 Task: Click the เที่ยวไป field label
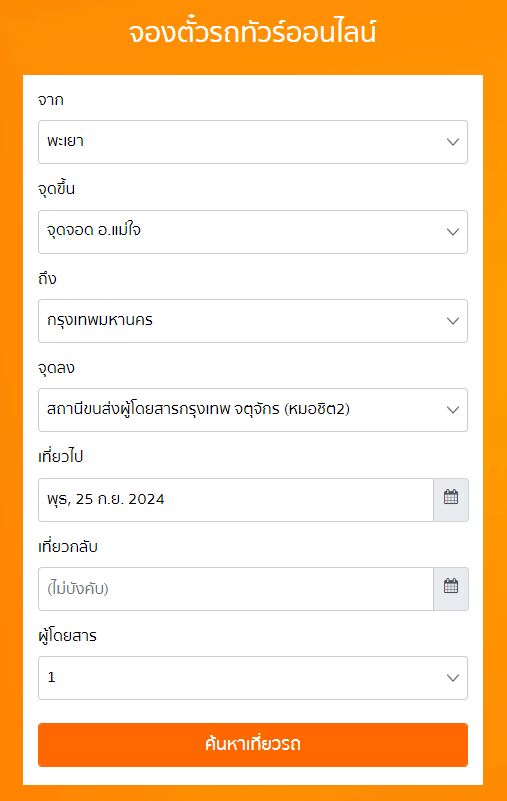click(x=60, y=456)
